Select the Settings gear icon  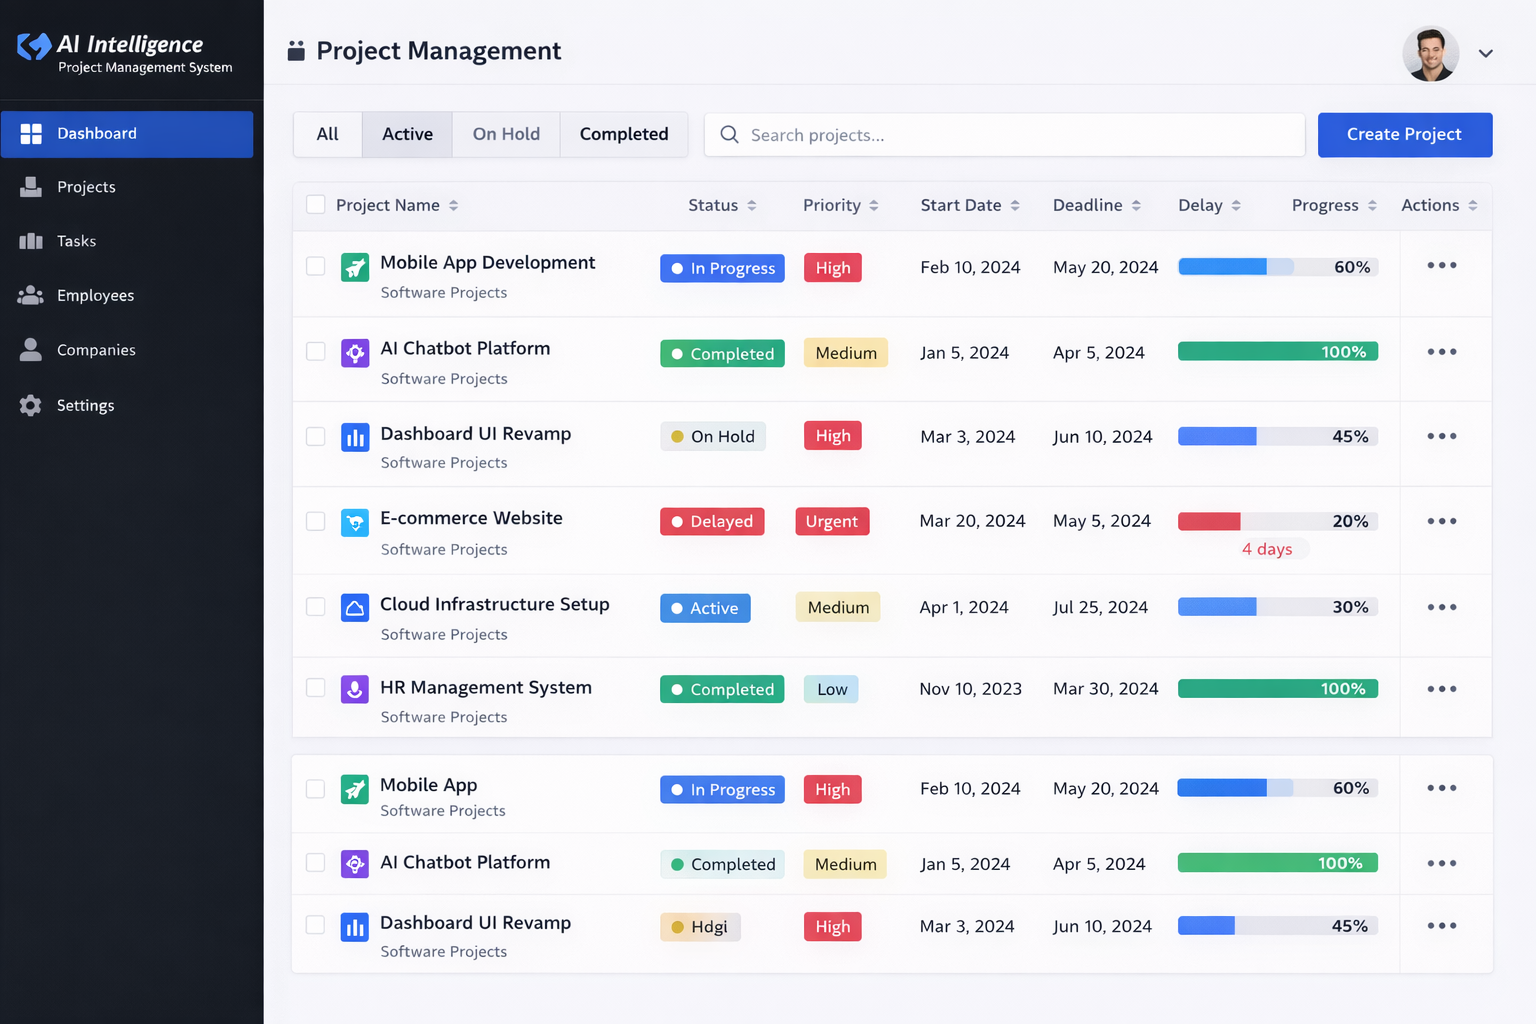(31, 405)
